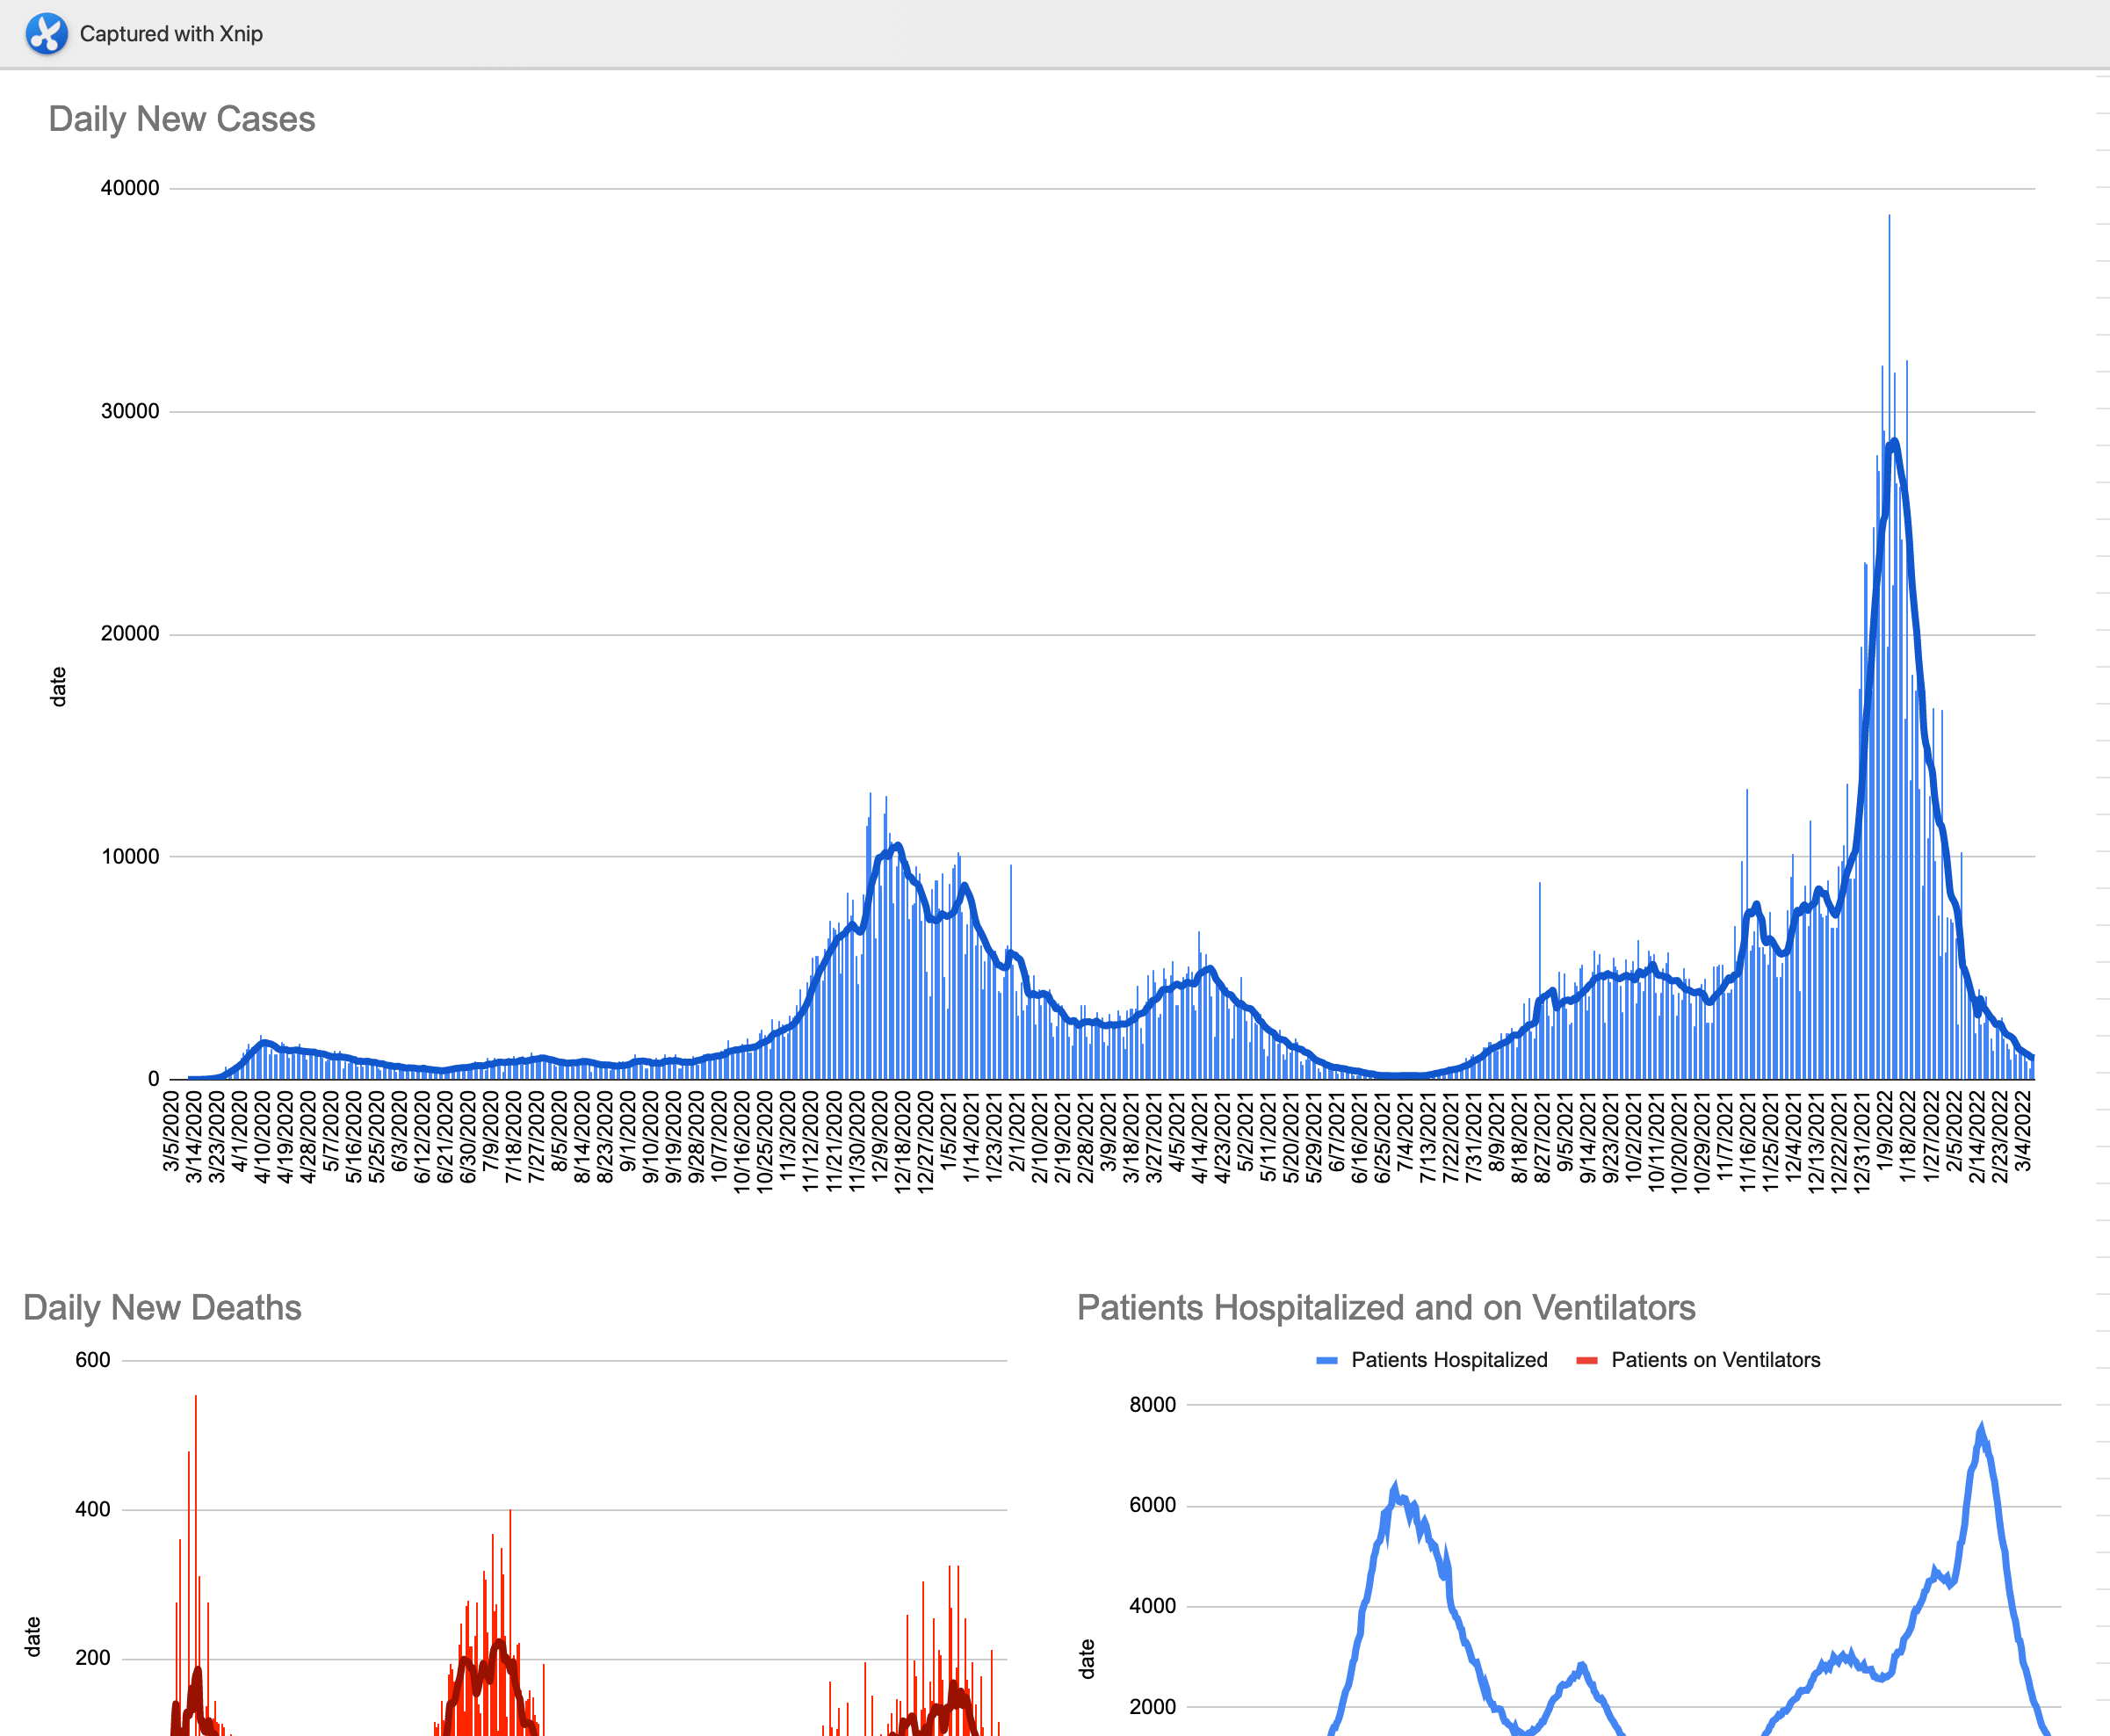
Task: Click the 'Captured with Xnip' title text
Action: tap(171, 34)
